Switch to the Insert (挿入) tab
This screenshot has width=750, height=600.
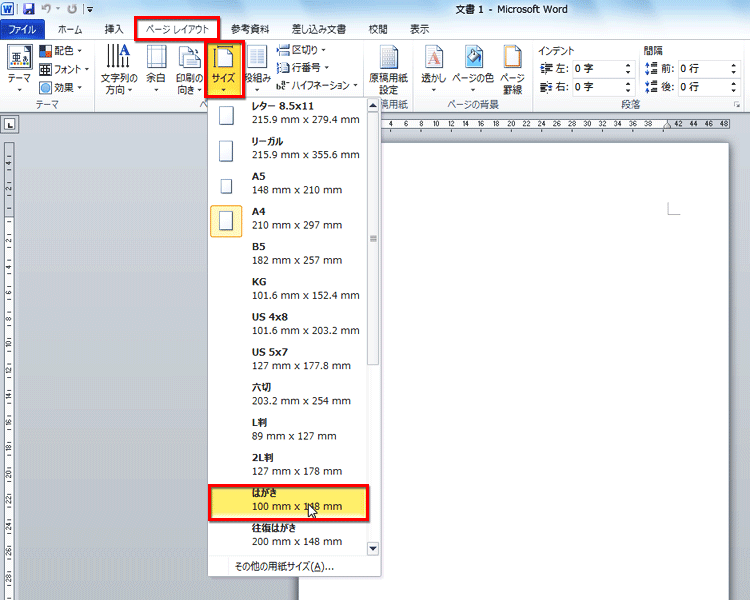(x=114, y=29)
